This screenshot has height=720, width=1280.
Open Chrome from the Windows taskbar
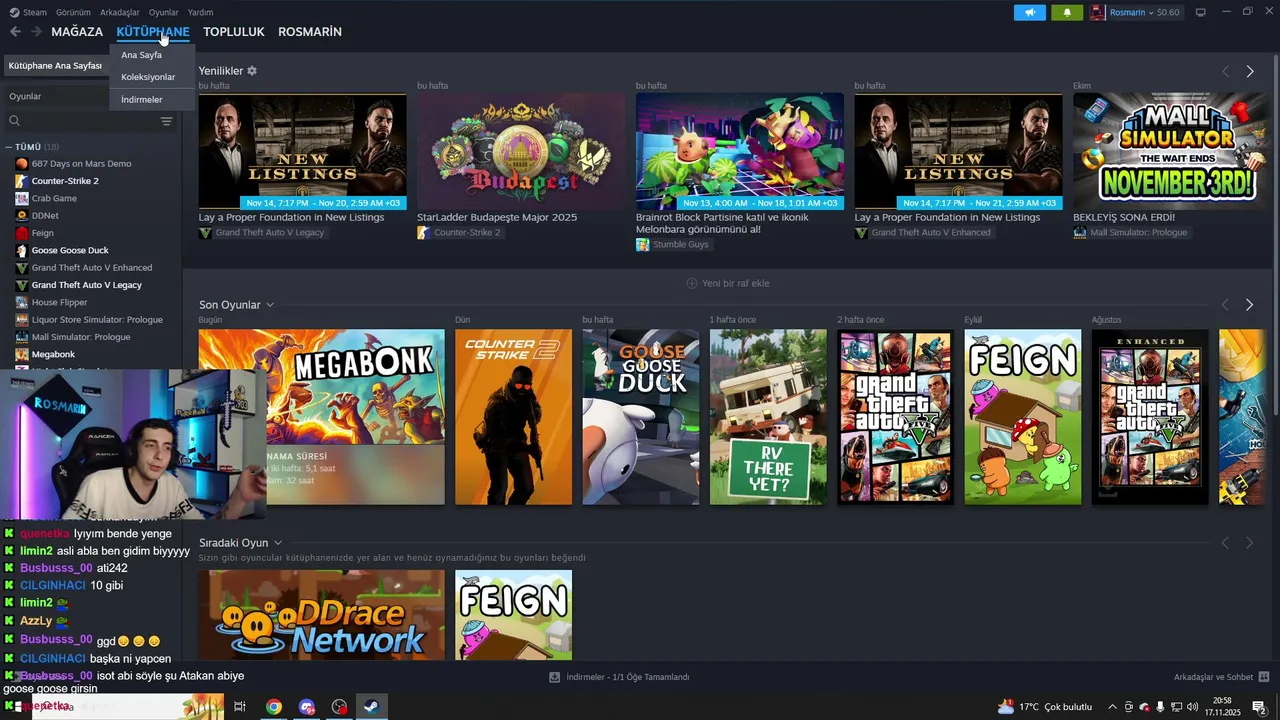click(x=274, y=707)
